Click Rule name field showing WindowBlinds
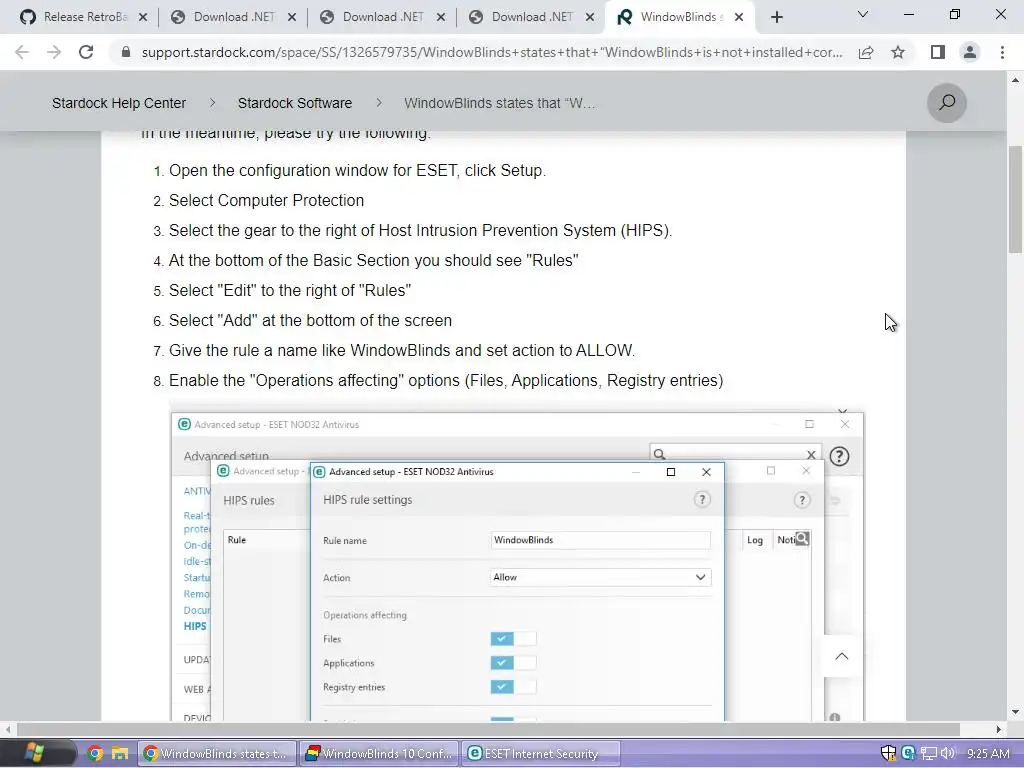 coord(600,540)
